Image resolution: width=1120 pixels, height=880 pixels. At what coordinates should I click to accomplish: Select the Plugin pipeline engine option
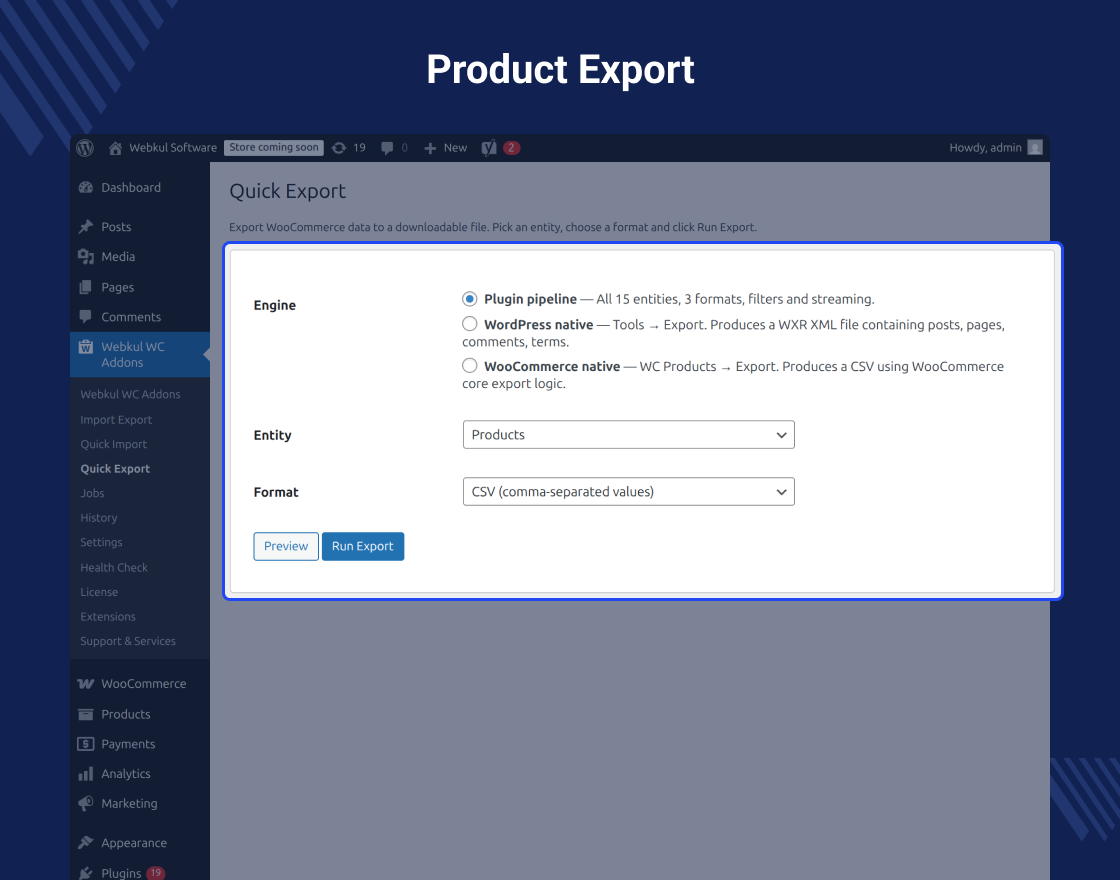click(469, 299)
